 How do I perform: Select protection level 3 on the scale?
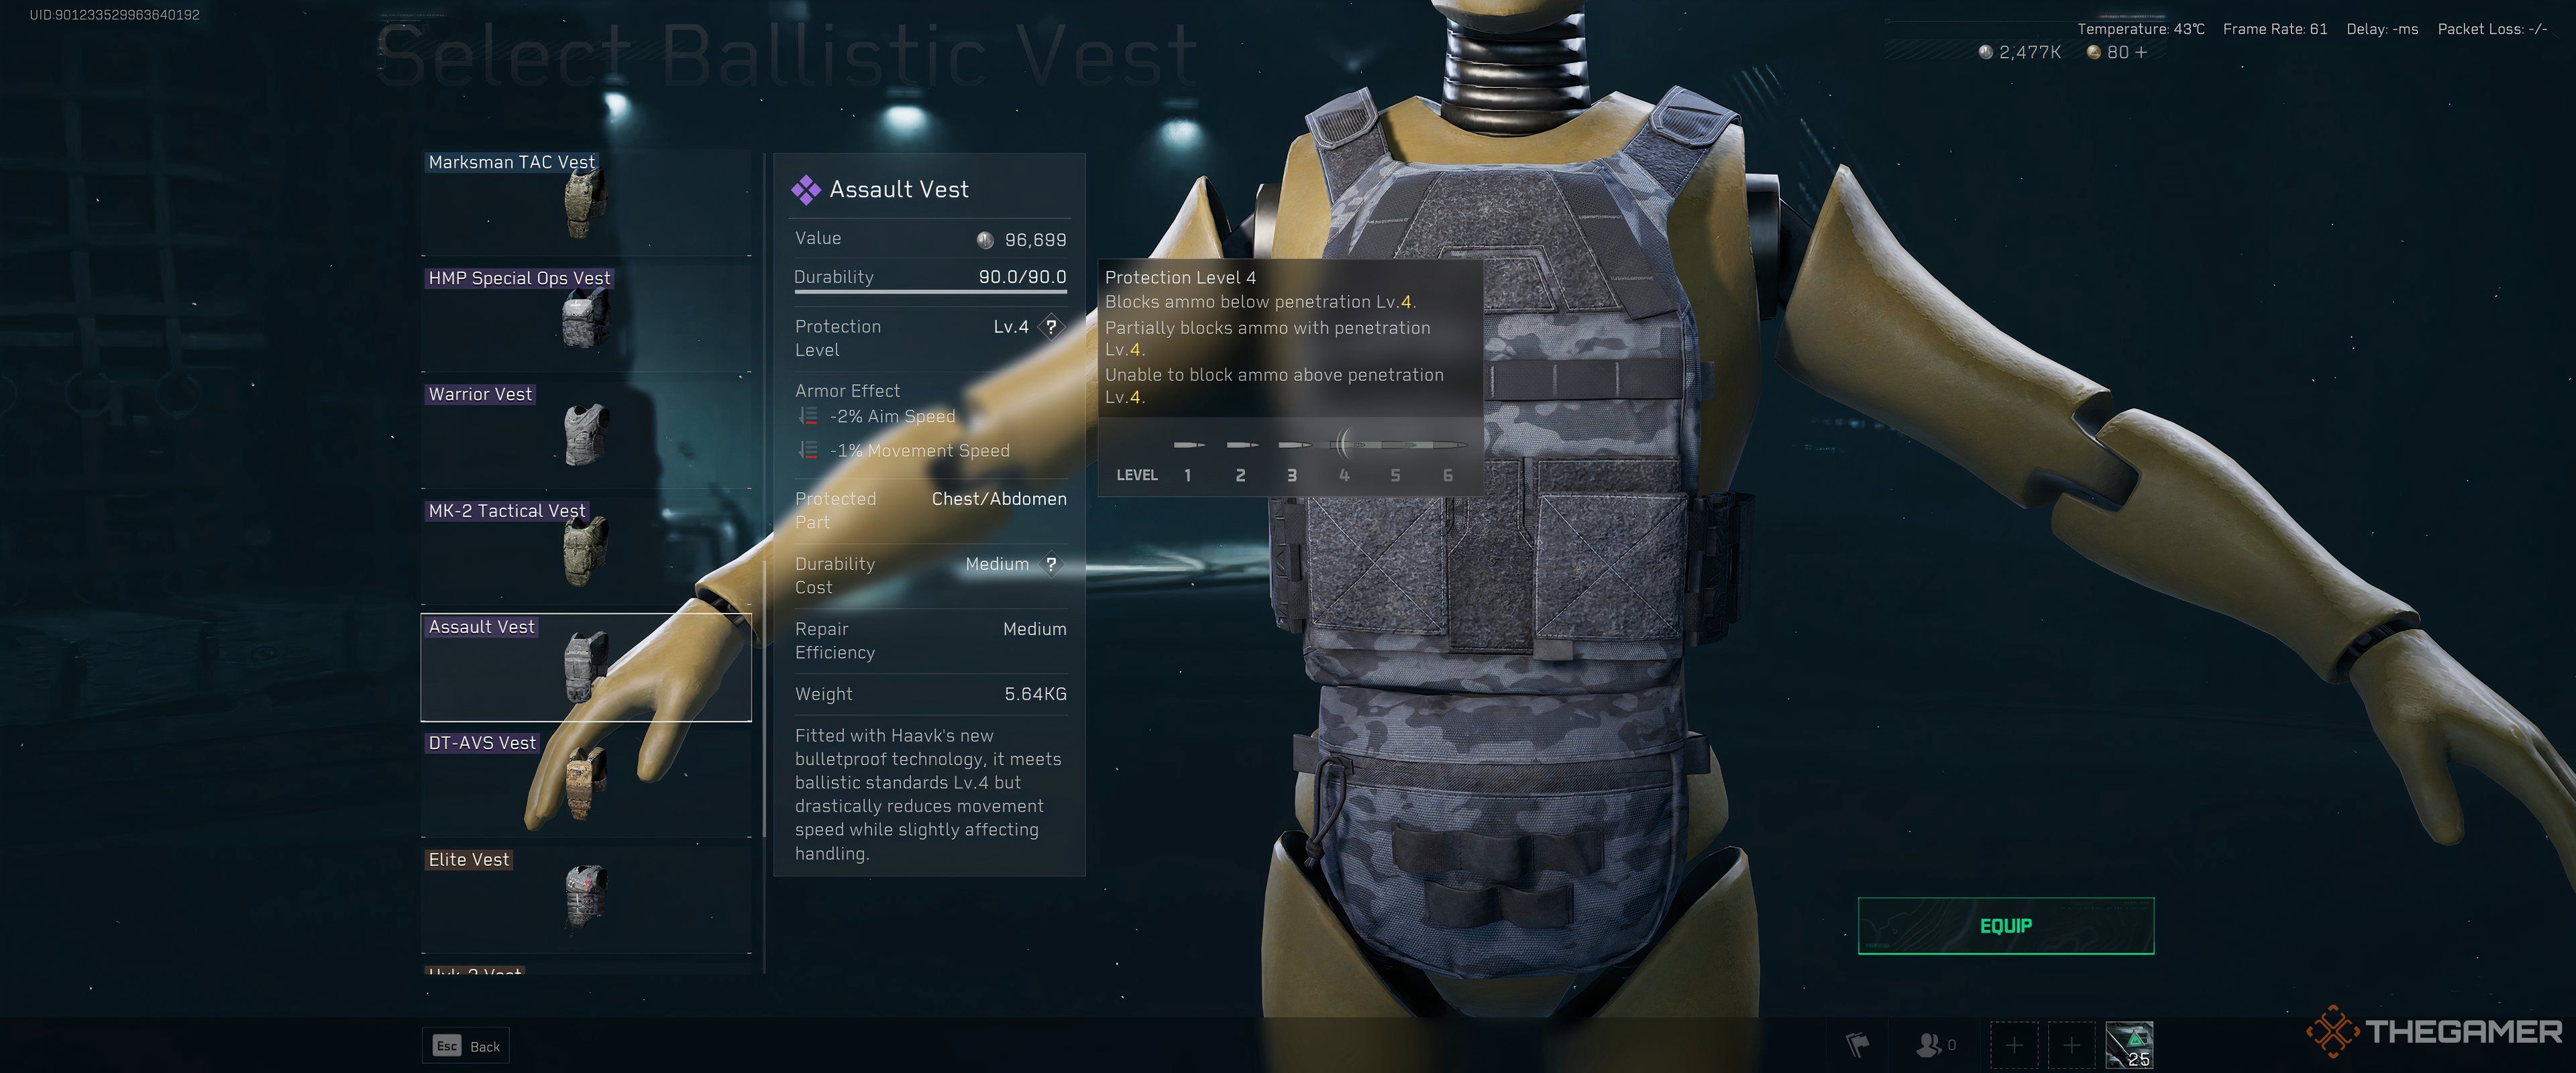tap(1289, 475)
